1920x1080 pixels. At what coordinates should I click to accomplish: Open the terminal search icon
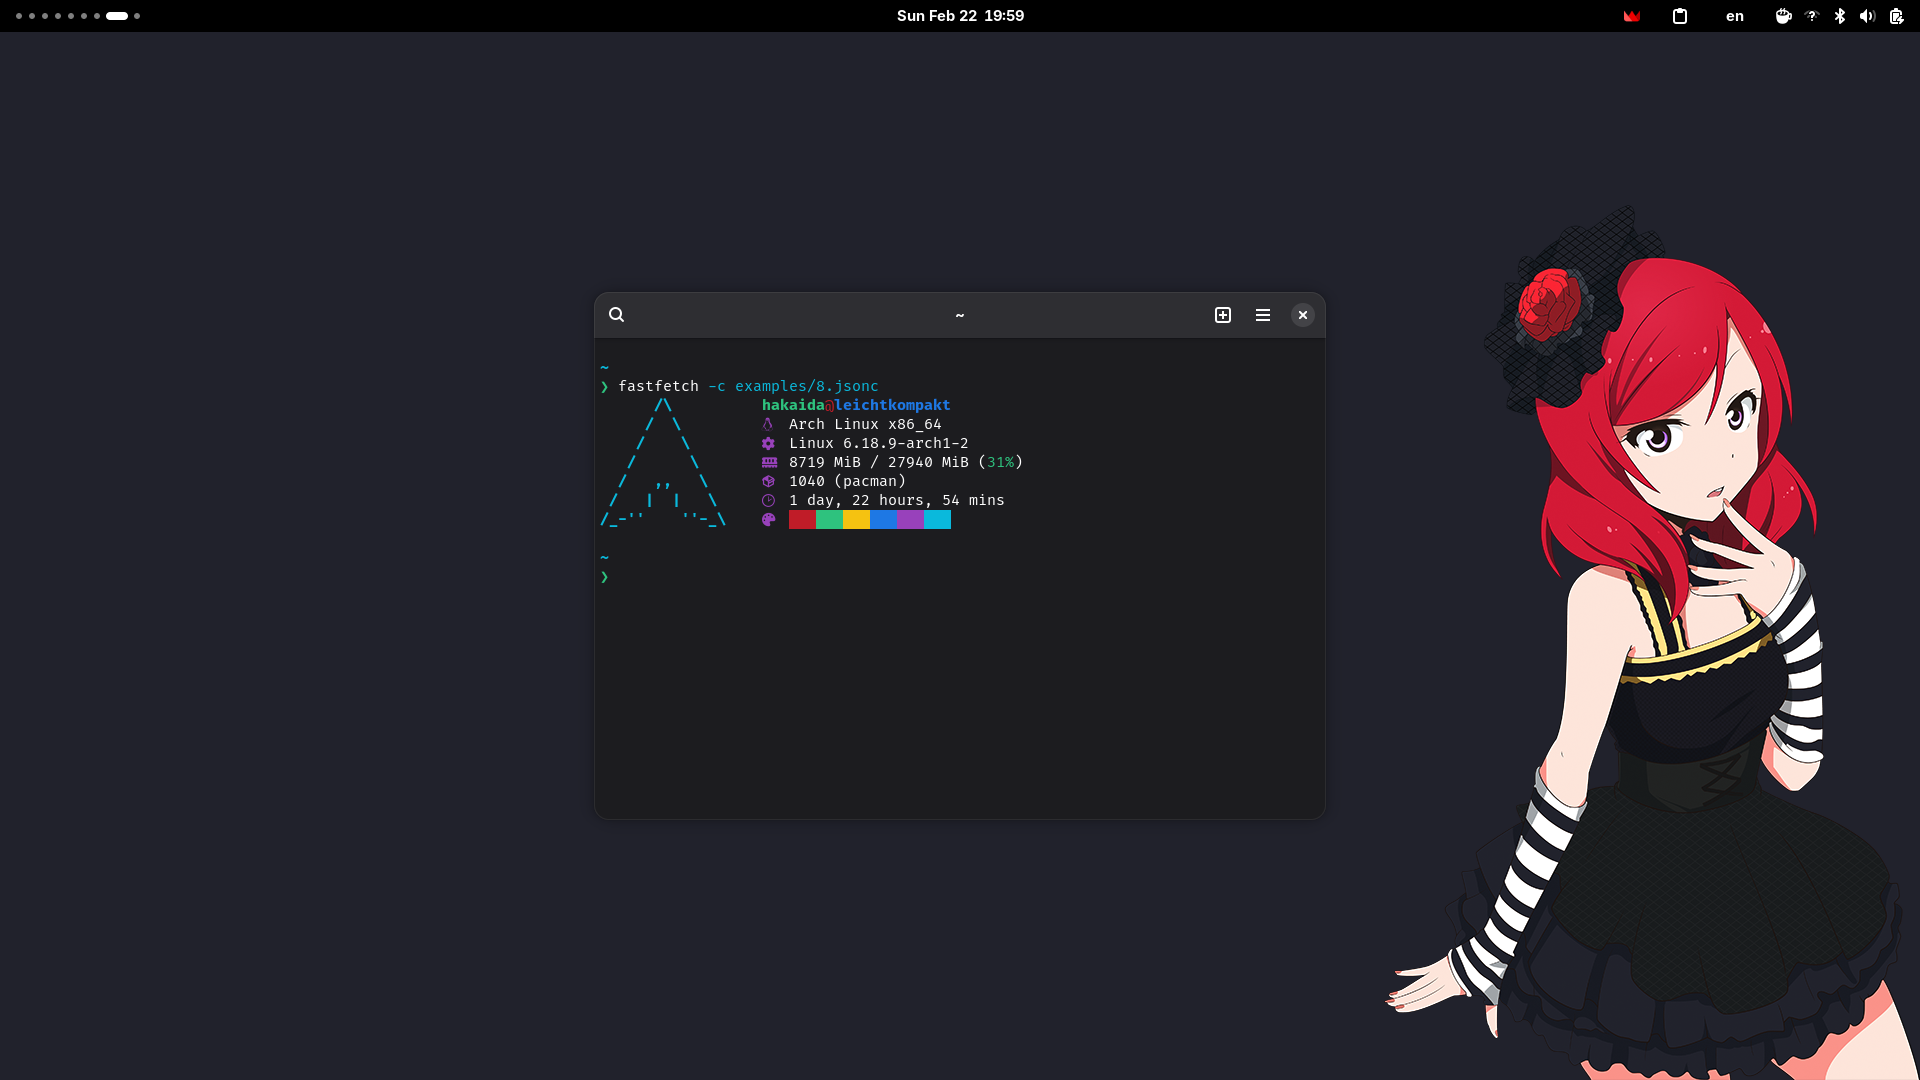[x=617, y=315]
